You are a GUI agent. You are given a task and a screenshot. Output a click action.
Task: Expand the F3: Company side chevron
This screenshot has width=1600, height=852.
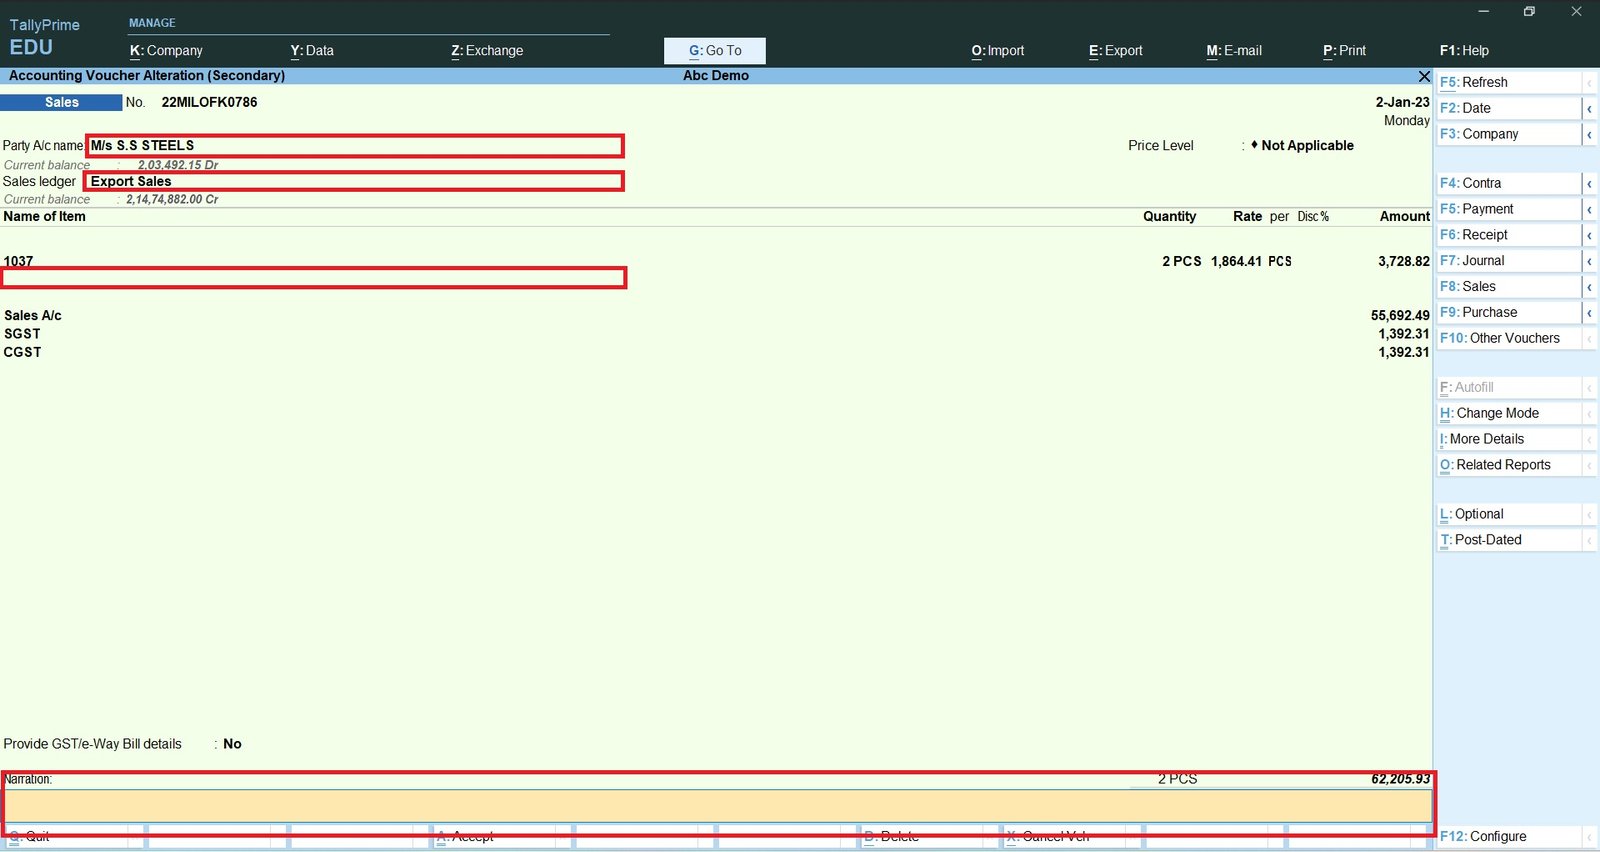pos(1589,134)
